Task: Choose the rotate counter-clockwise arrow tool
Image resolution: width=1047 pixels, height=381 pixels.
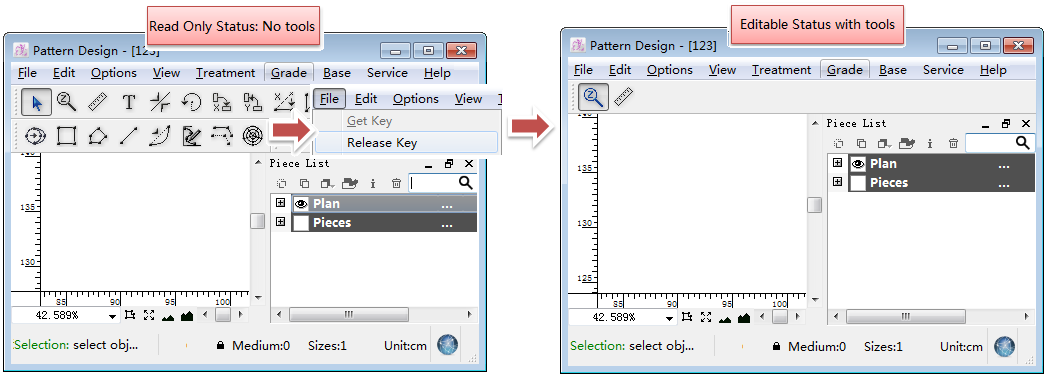Action: tap(191, 102)
